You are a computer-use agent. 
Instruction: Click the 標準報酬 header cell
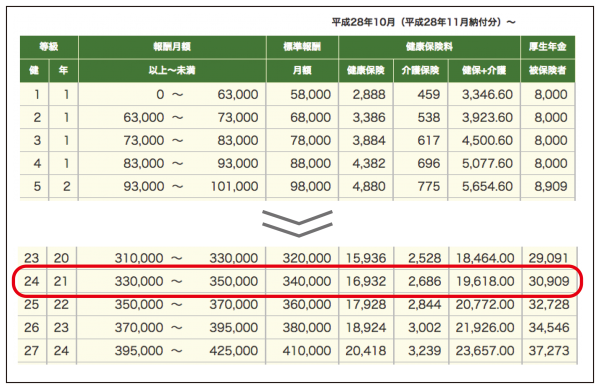click(302, 47)
